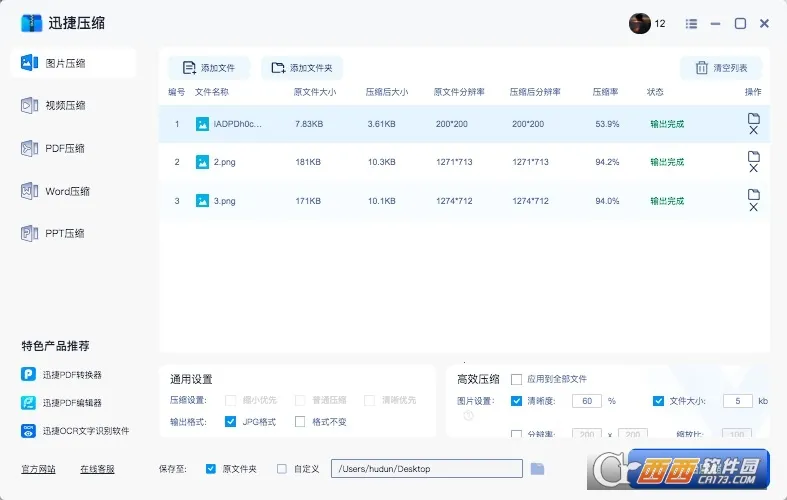Click the 文件名称 column header

(x=211, y=92)
